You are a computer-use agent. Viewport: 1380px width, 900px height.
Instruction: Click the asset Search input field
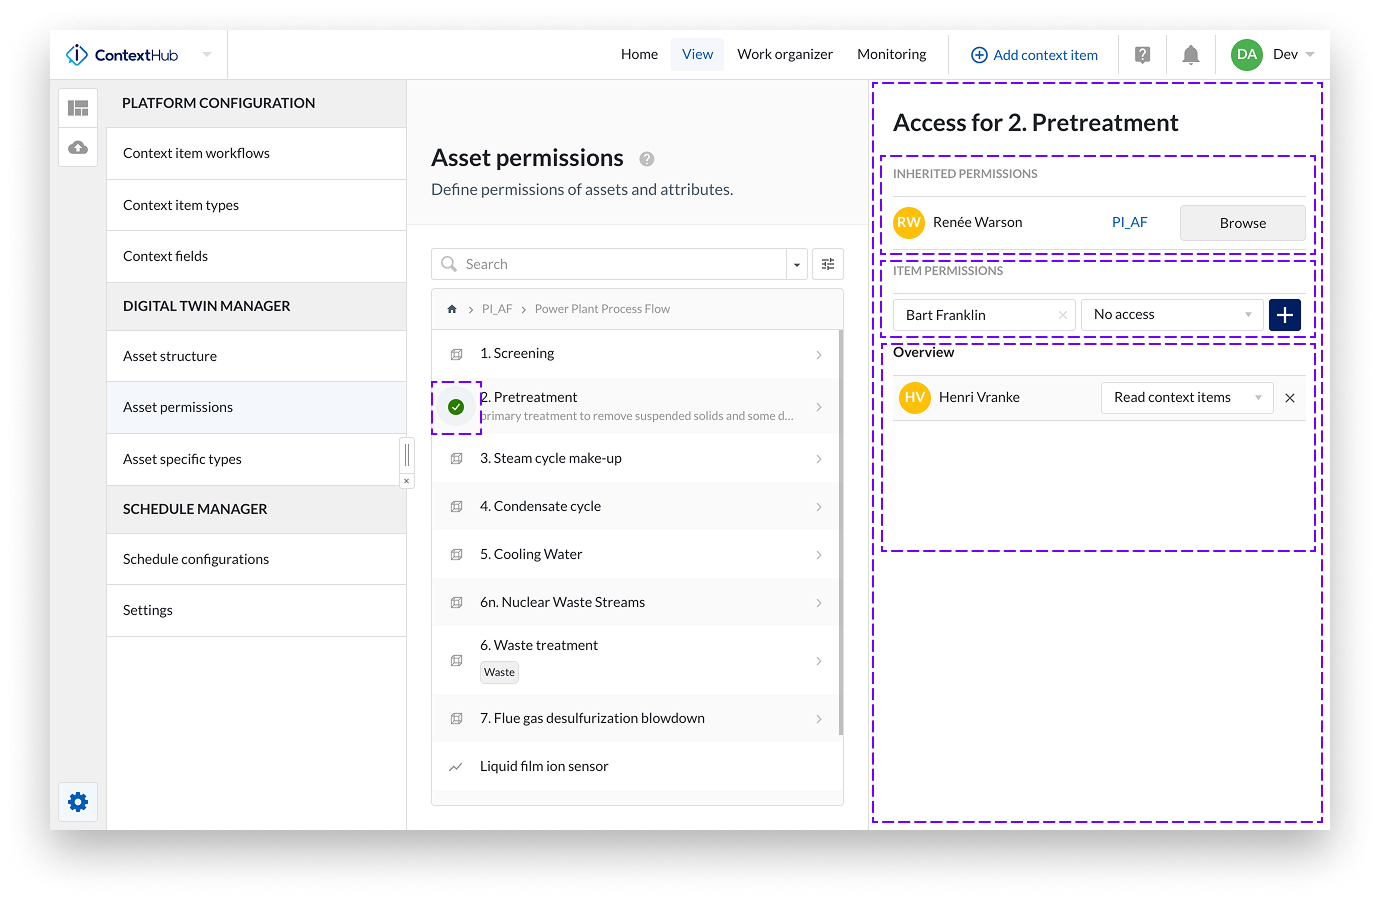[610, 264]
